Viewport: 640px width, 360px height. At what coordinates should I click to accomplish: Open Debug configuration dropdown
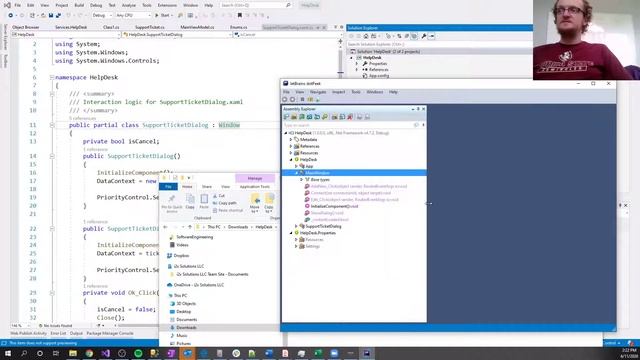[x=102, y=16]
